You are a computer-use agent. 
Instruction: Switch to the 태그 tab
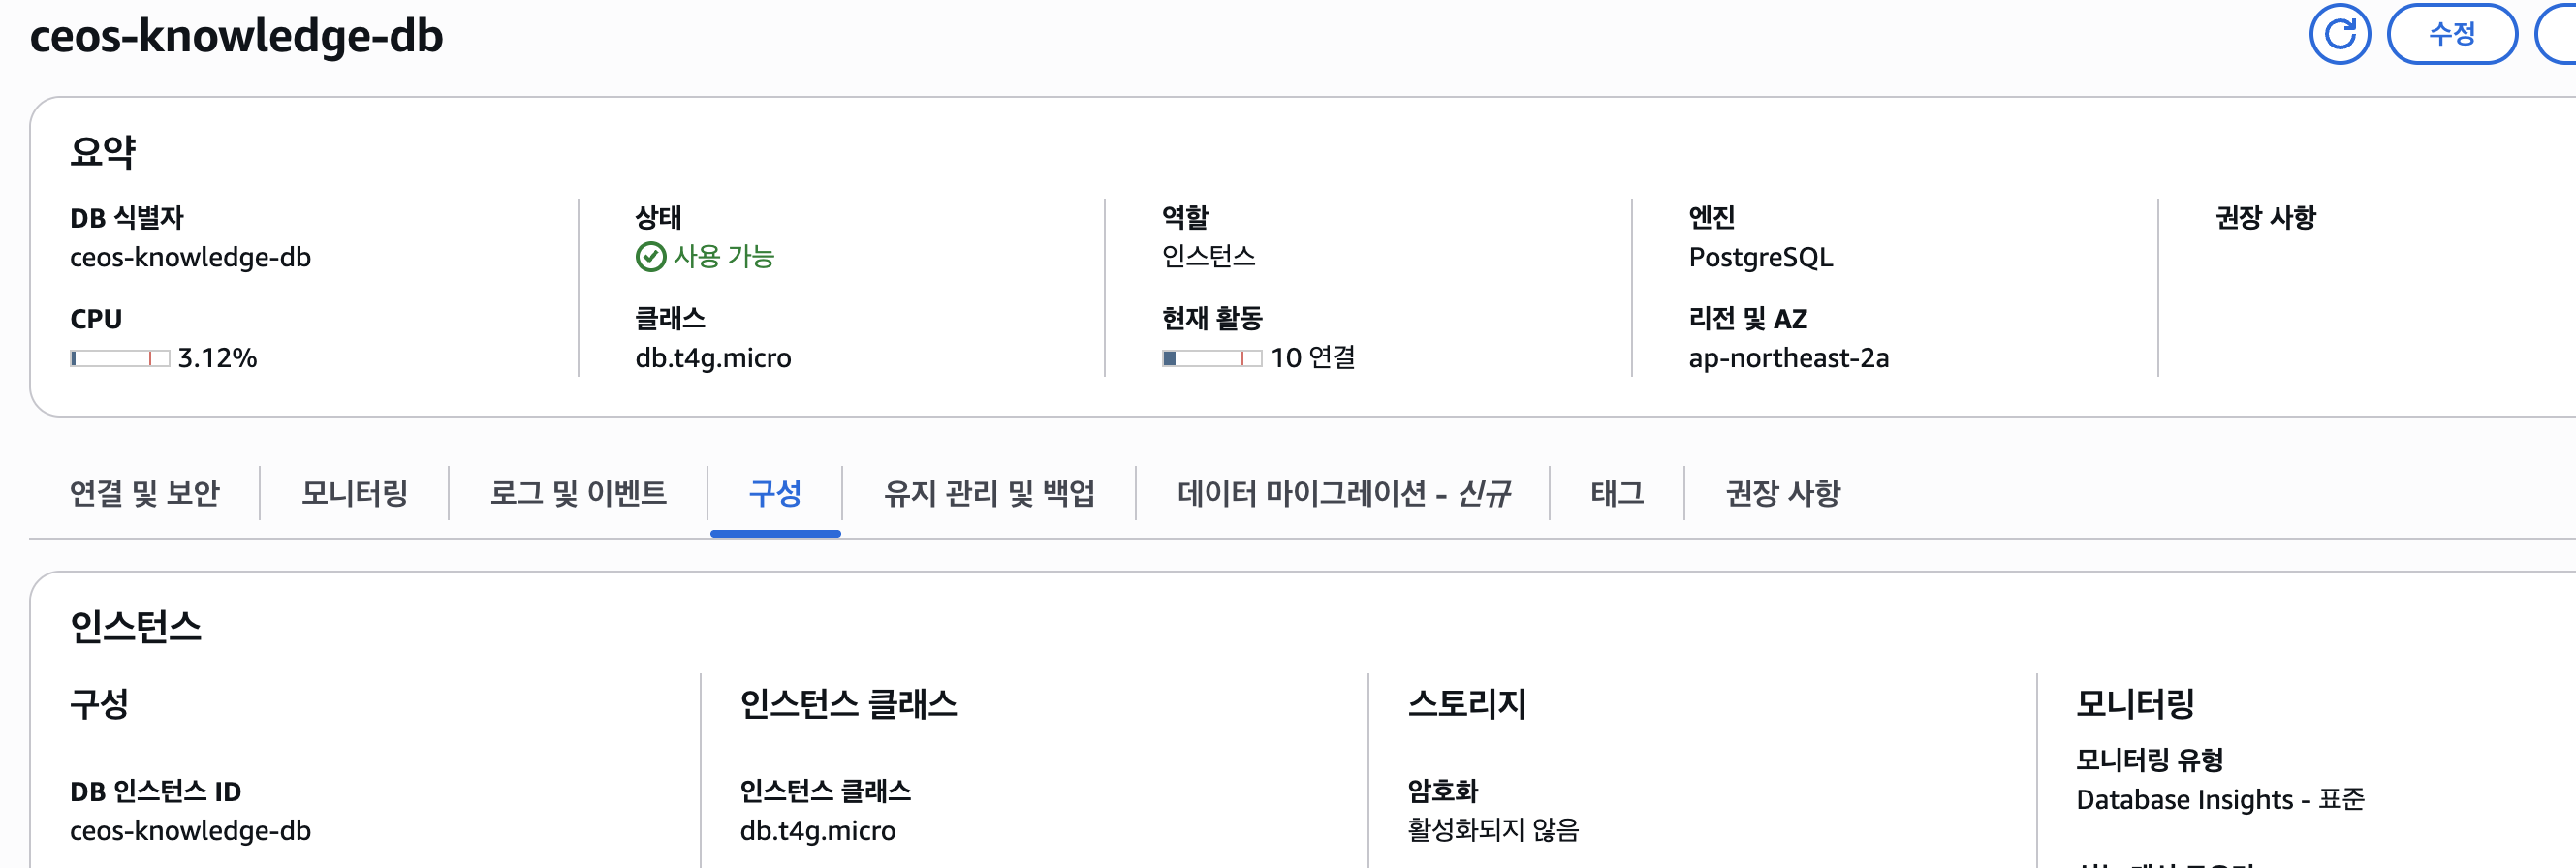click(x=1617, y=493)
